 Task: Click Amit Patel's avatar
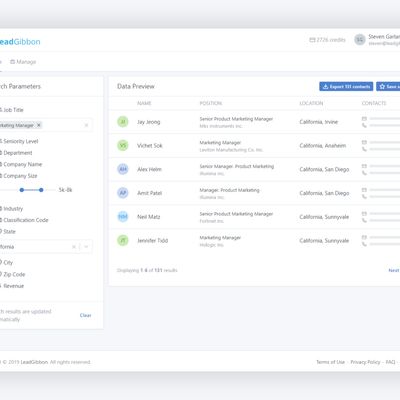[x=123, y=193]
